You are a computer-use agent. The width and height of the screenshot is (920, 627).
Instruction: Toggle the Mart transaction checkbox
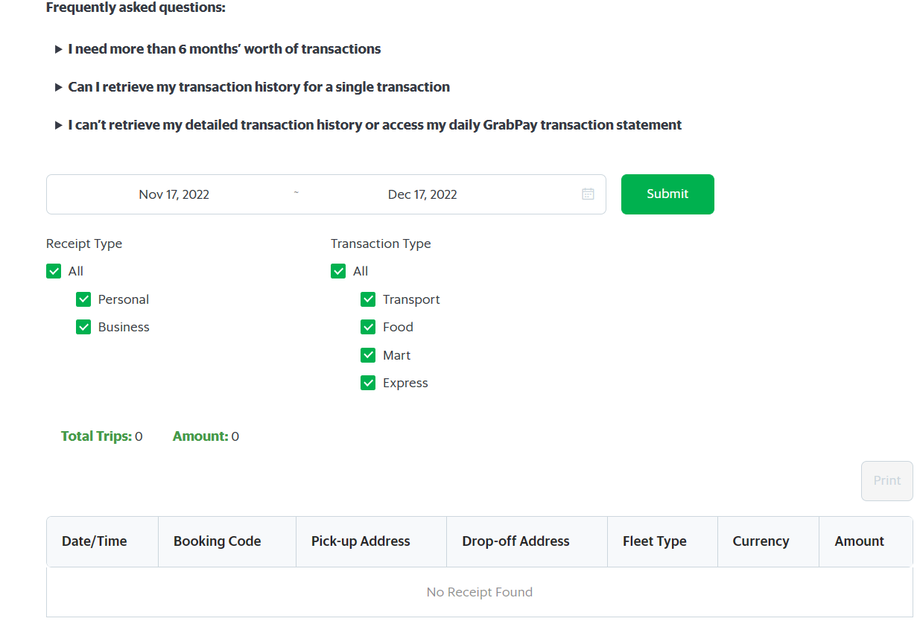(x=369, y=355)
